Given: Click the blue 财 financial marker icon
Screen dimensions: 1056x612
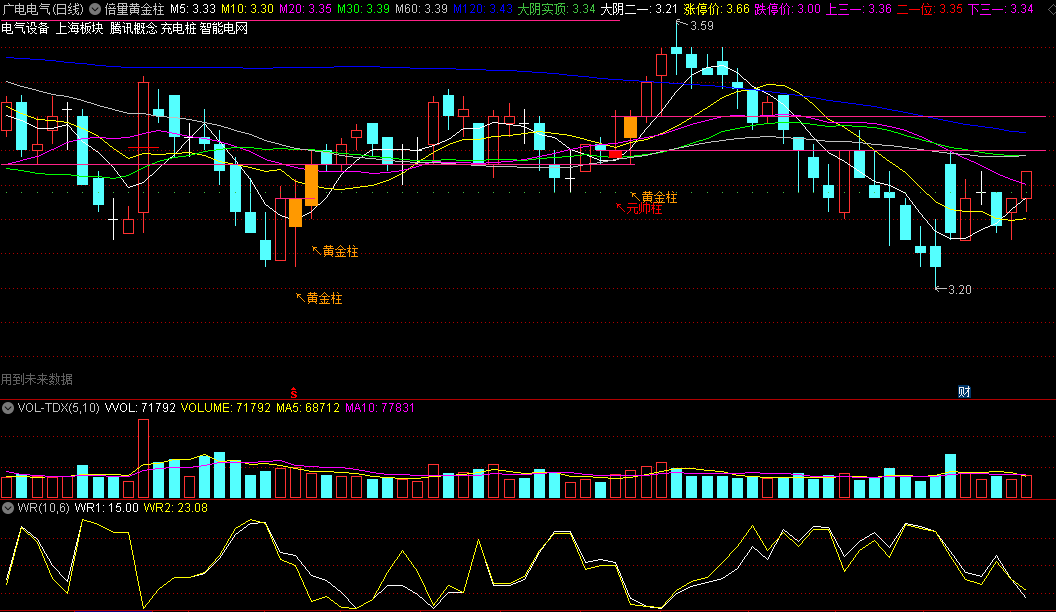Looking at the screenshot, I should pos(964,392).
